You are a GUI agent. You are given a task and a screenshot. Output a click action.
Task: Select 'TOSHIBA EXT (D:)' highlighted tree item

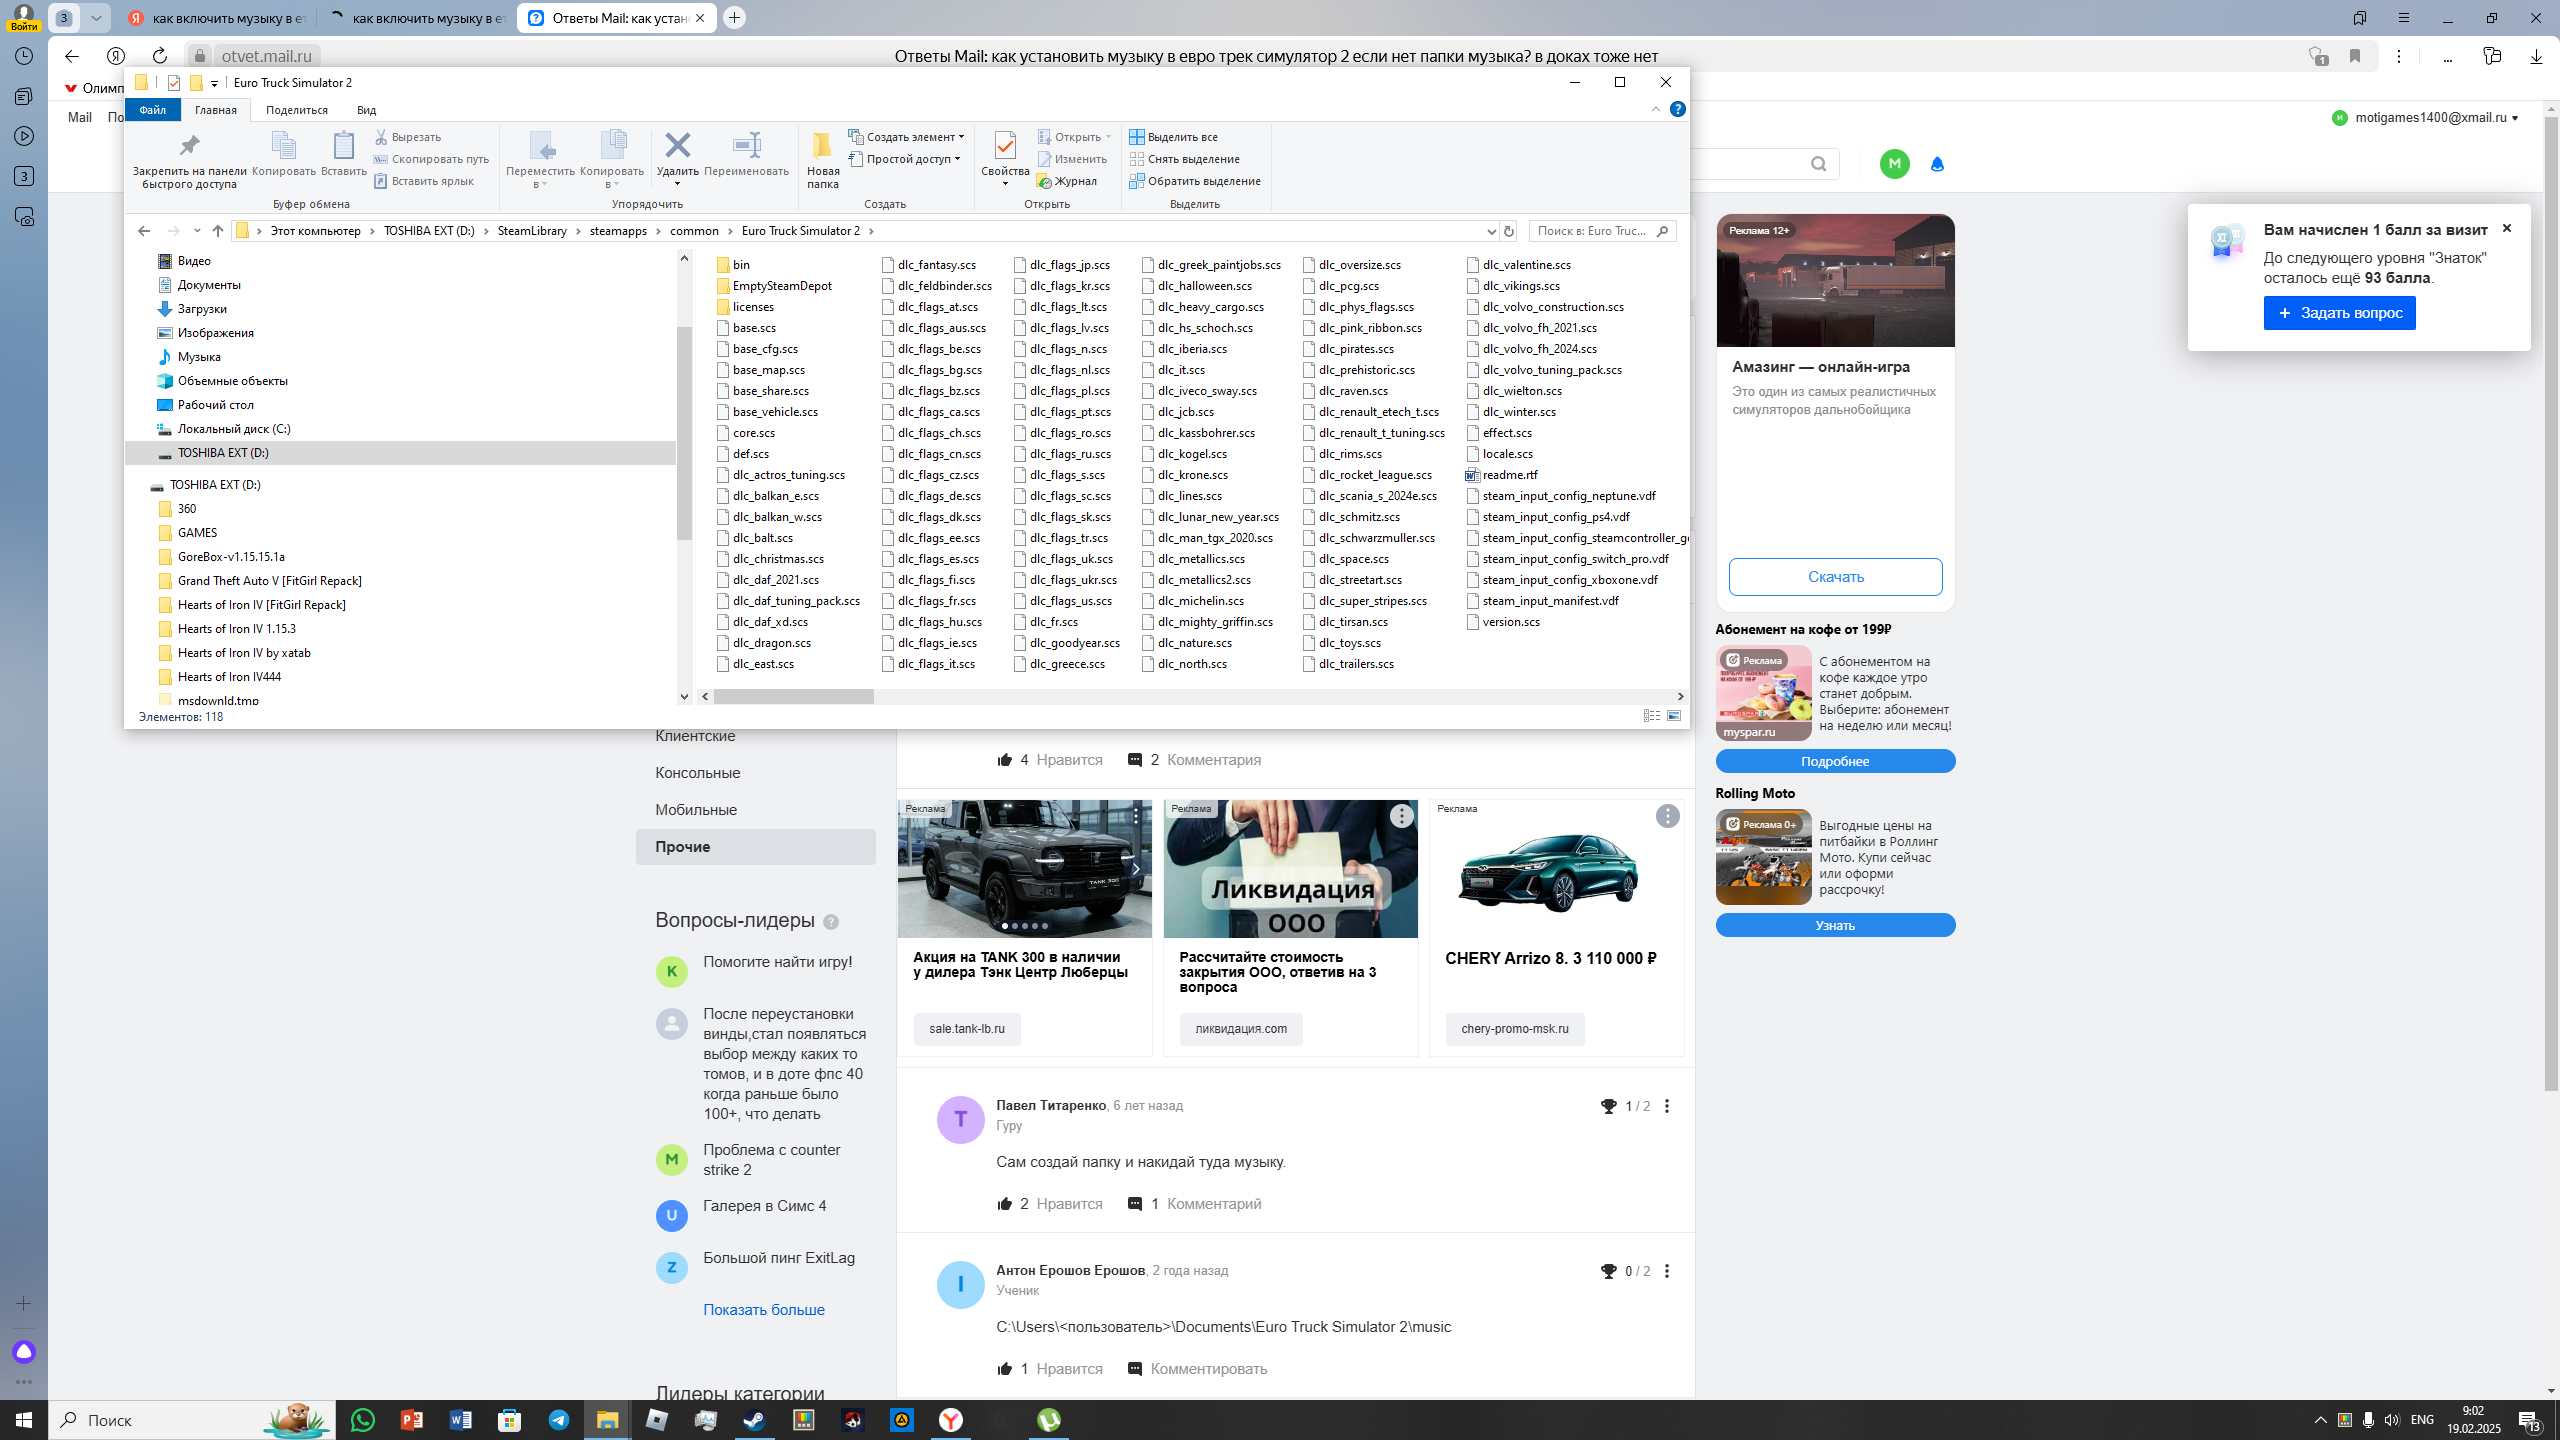(400, 453)
